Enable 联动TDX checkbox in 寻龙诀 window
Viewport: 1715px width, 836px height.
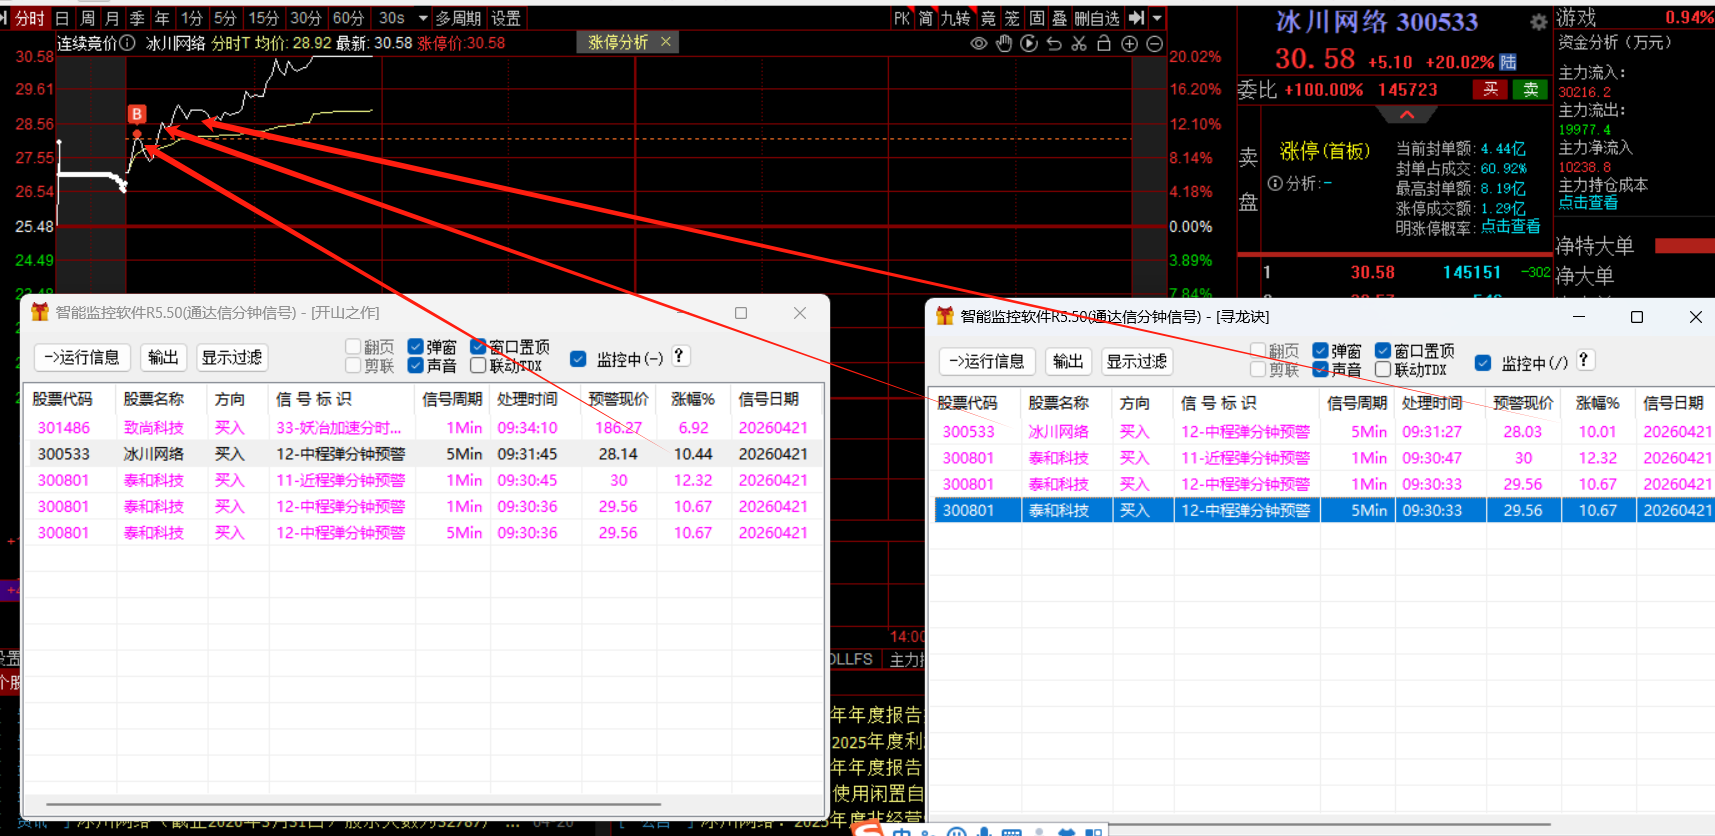pos(1383,369)
